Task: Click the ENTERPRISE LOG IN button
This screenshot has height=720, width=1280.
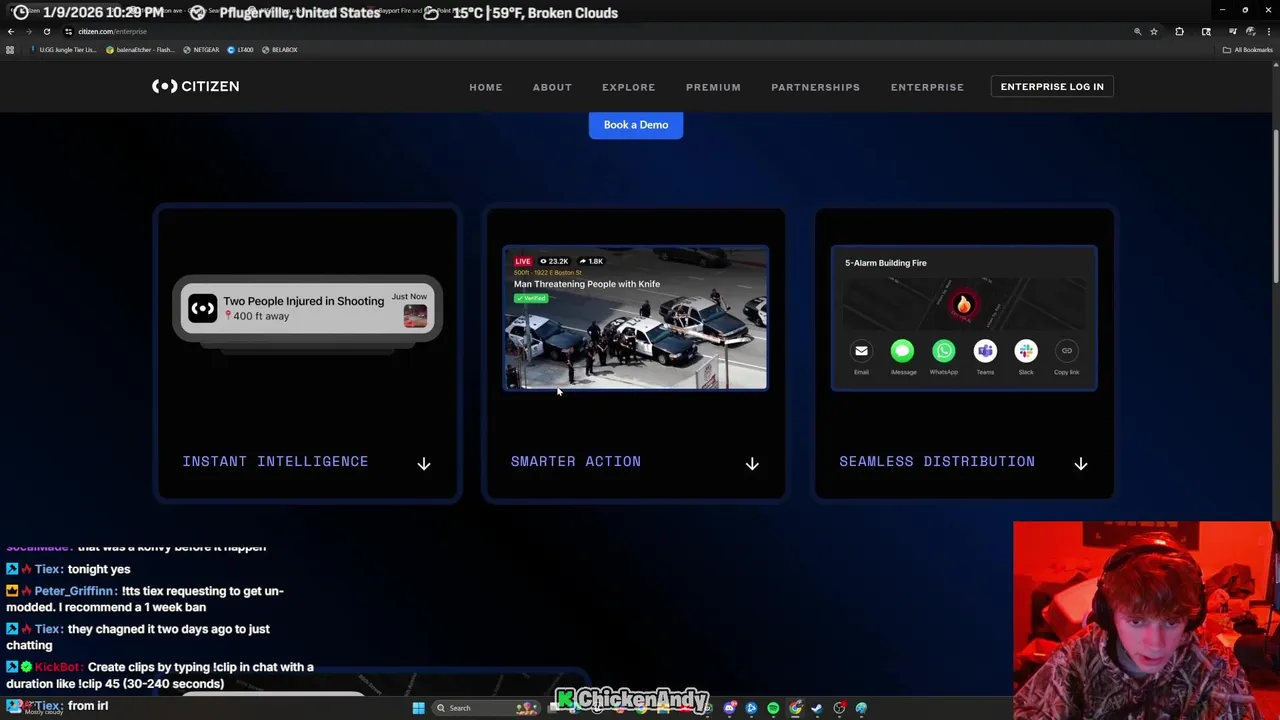Action: (x=1052, y=87)
